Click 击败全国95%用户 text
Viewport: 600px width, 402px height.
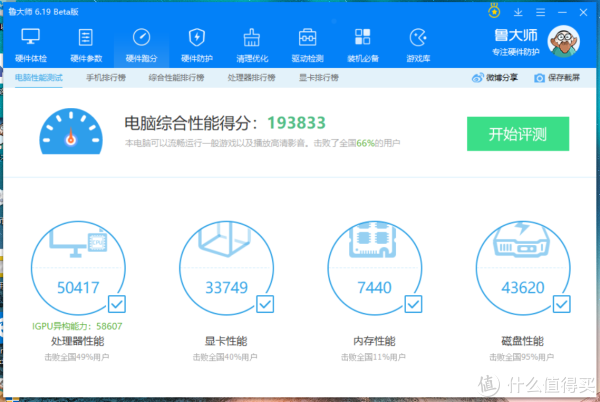coord(522,357)
